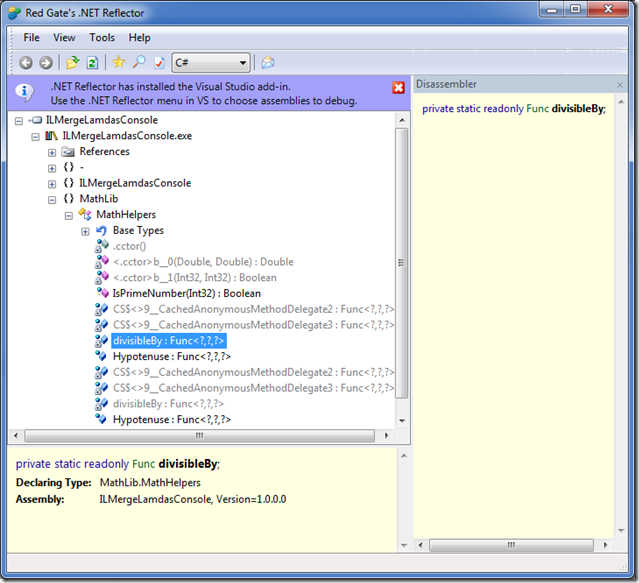
Task: Click the Forward navigation arrow
Action: tap(46, 63)
